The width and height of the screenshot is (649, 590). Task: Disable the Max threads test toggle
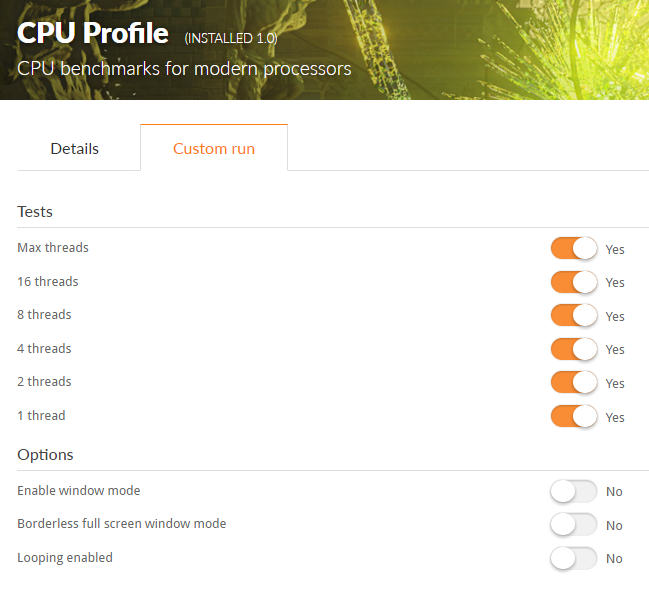pyautogui.click(x=574, y=248)
